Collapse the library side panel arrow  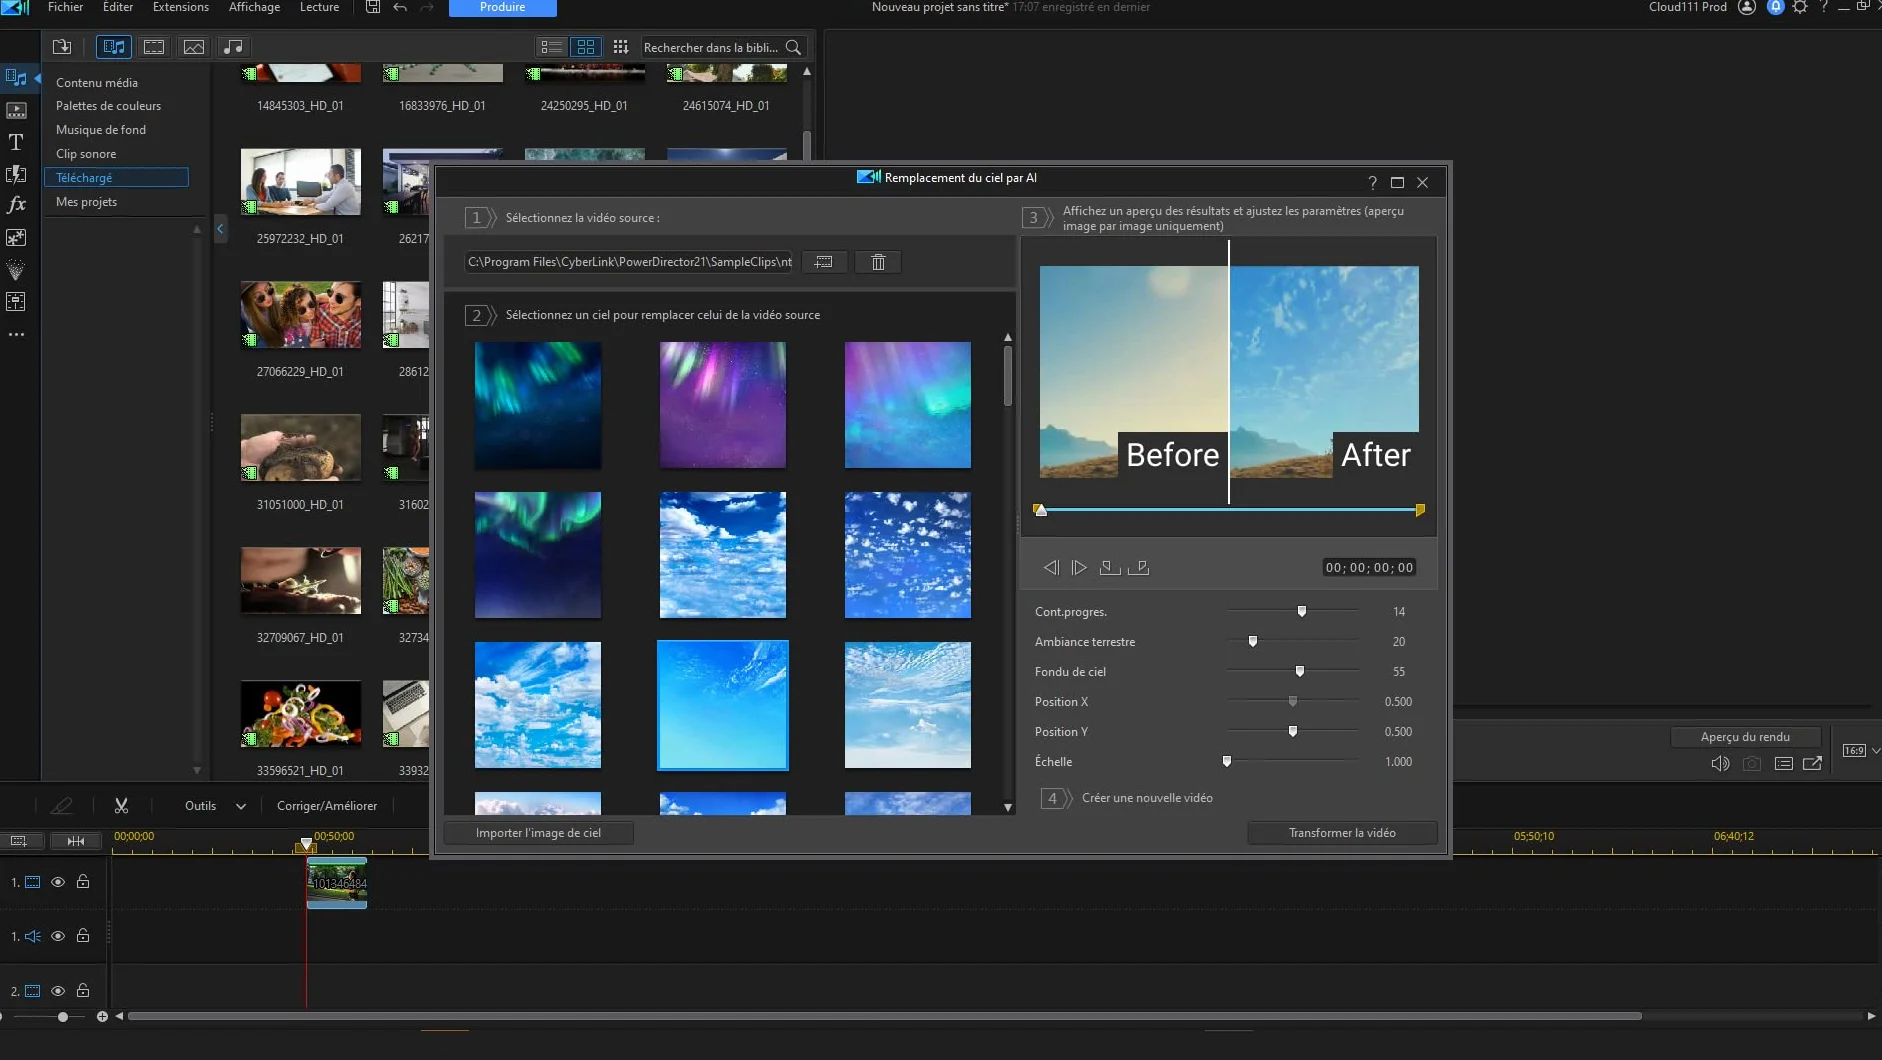[x=220, y=229]
